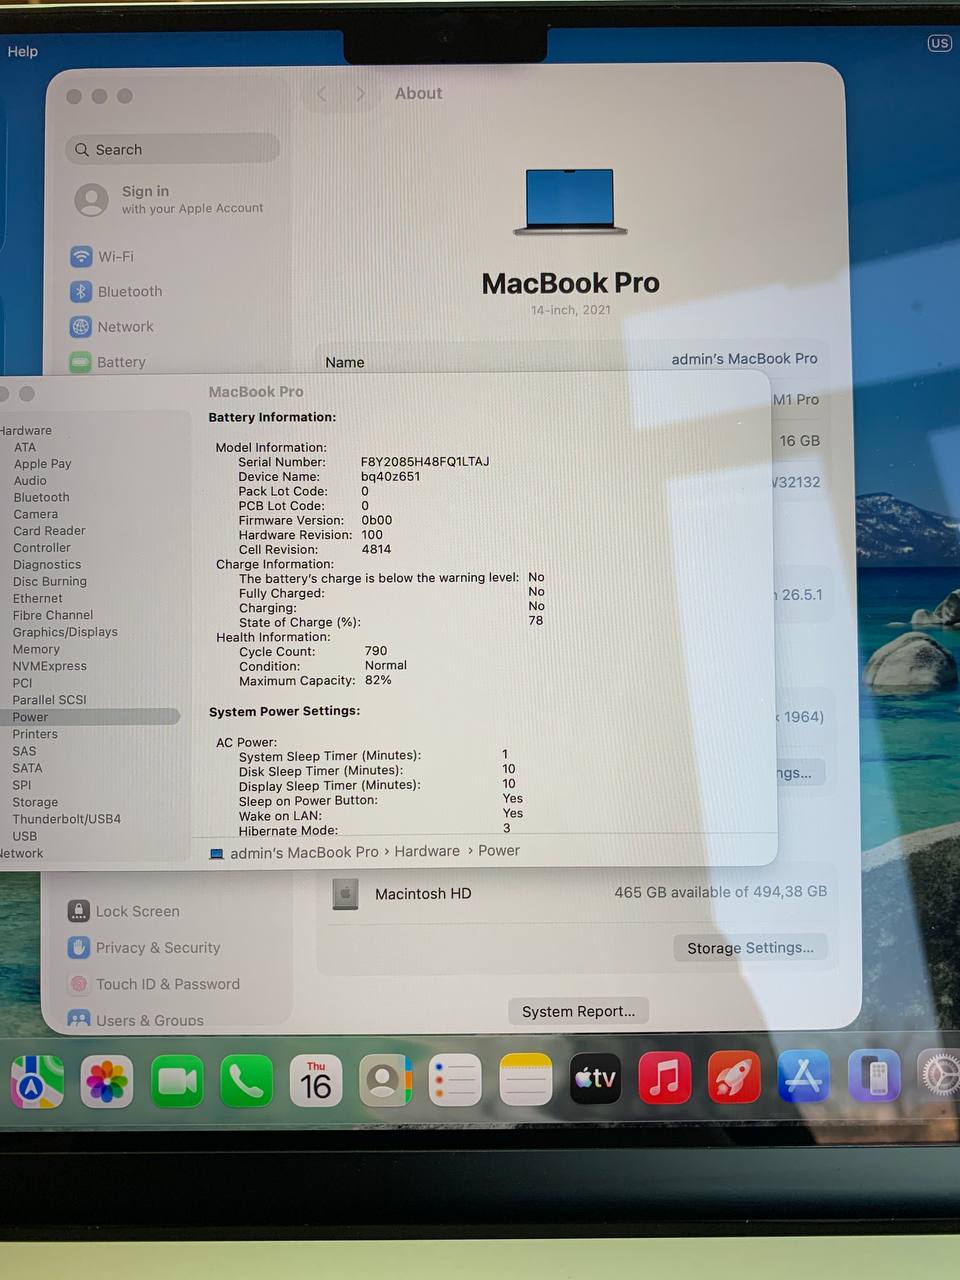The width and height of the screenshot is (960, 1280).
Task: Click the Settings Search field
Action: [172, 149]
